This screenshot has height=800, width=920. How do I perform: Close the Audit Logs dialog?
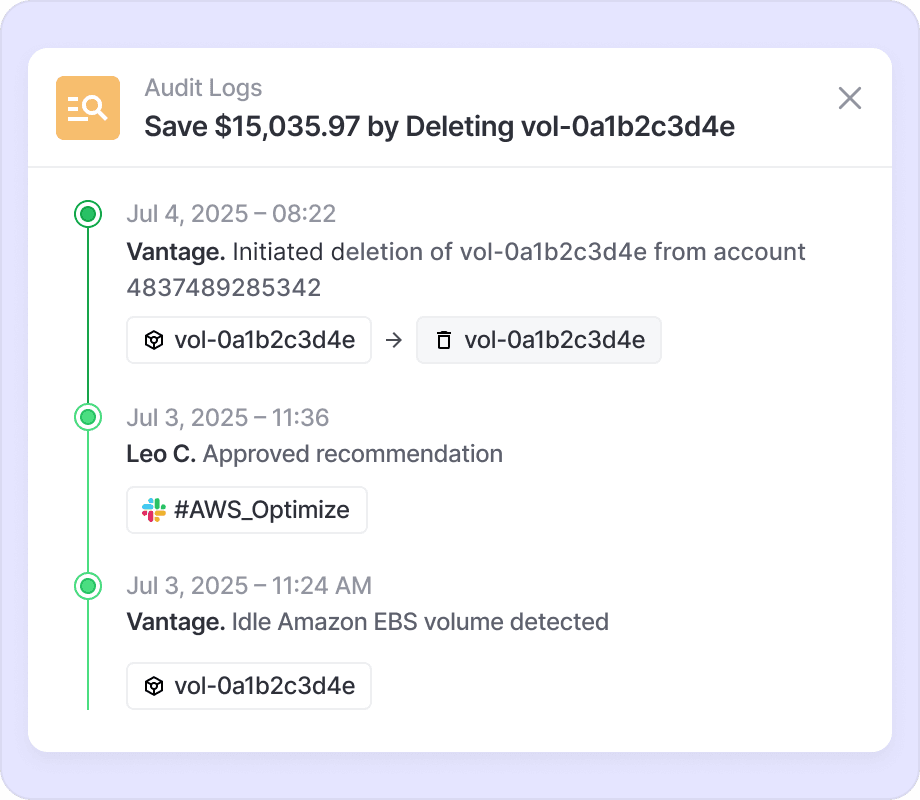click(x=849, y=98)
